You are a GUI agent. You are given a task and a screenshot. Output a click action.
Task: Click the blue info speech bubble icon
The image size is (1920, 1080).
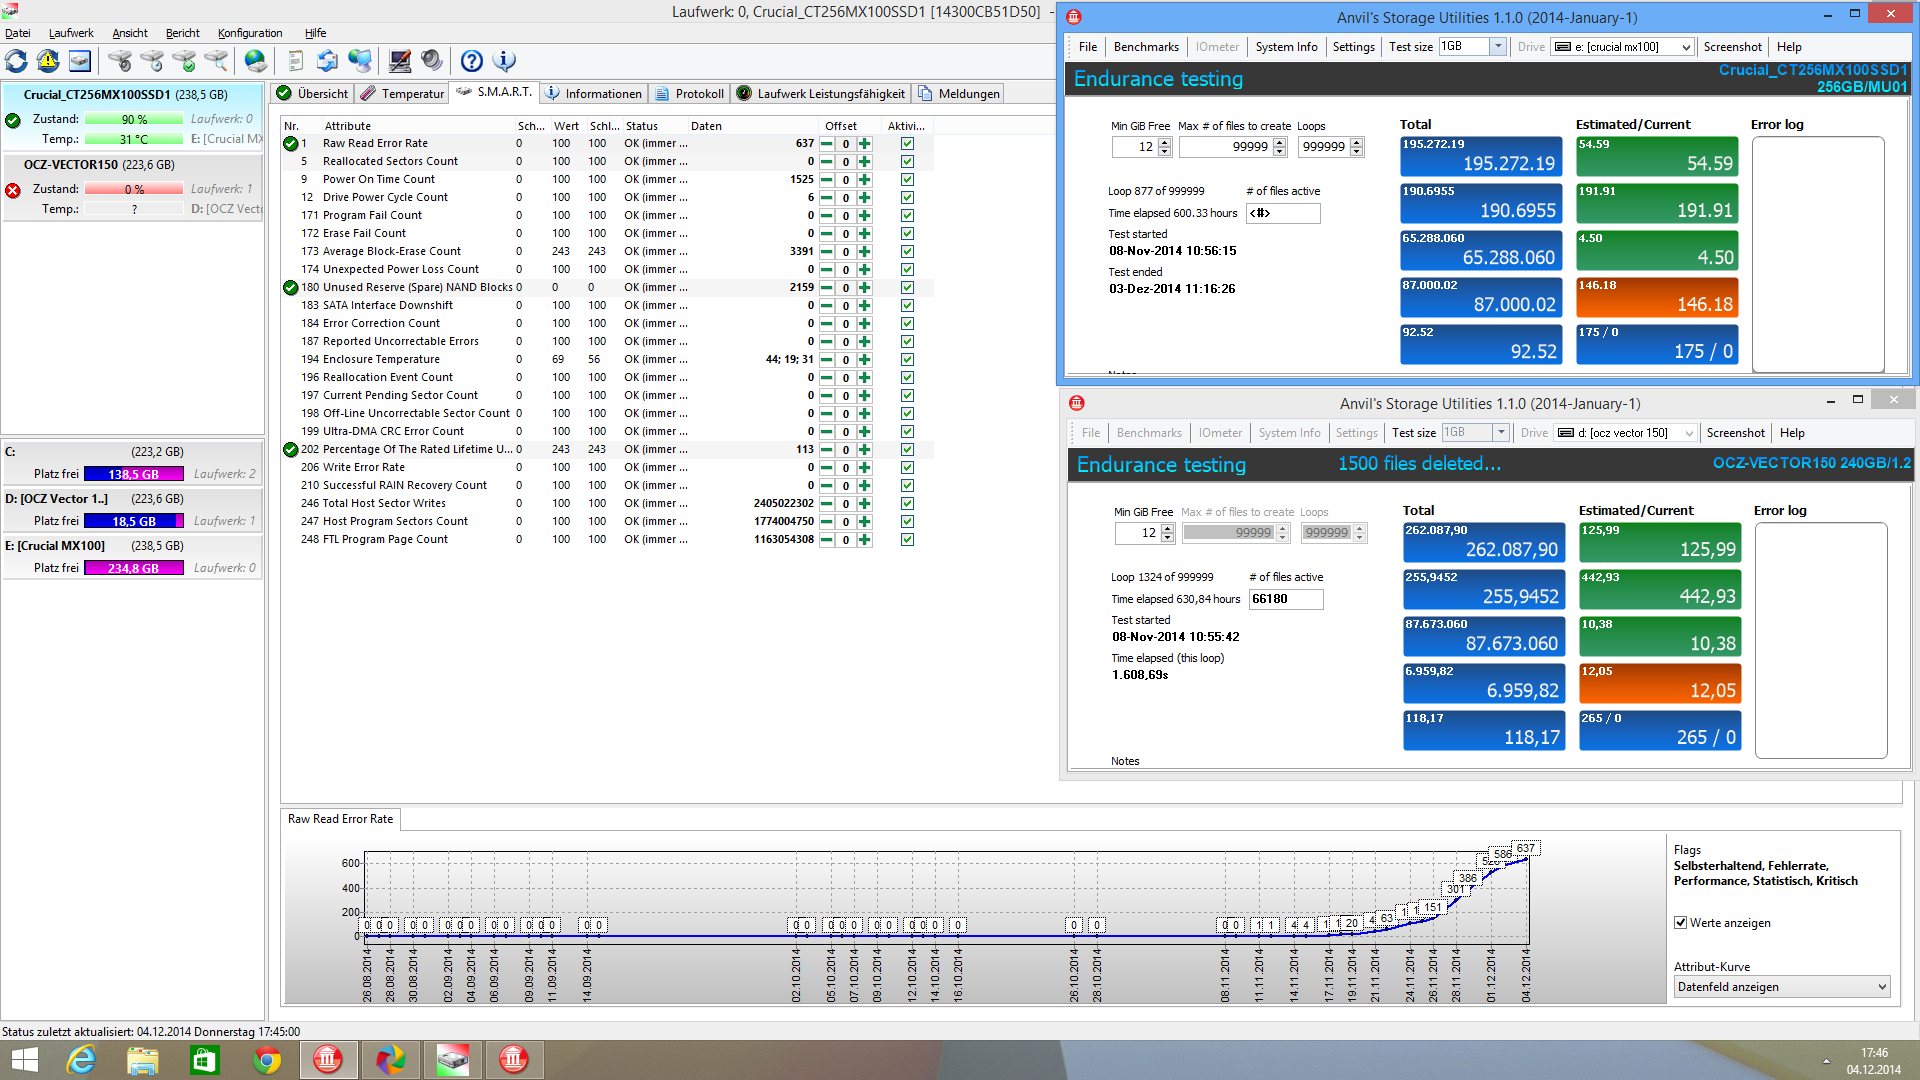[505, 61]
